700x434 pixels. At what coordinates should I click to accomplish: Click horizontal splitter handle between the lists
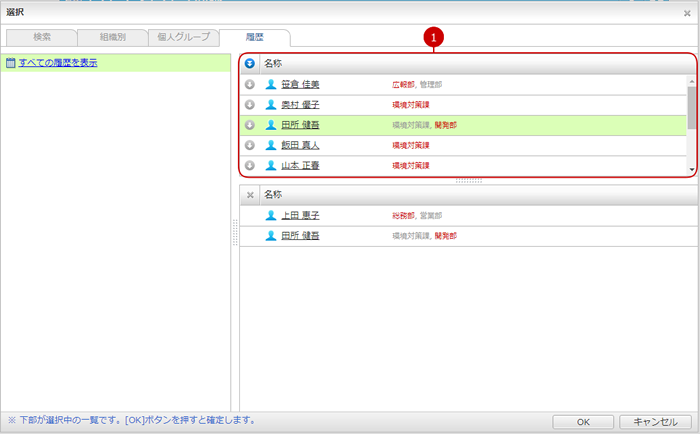click(468, 181)
